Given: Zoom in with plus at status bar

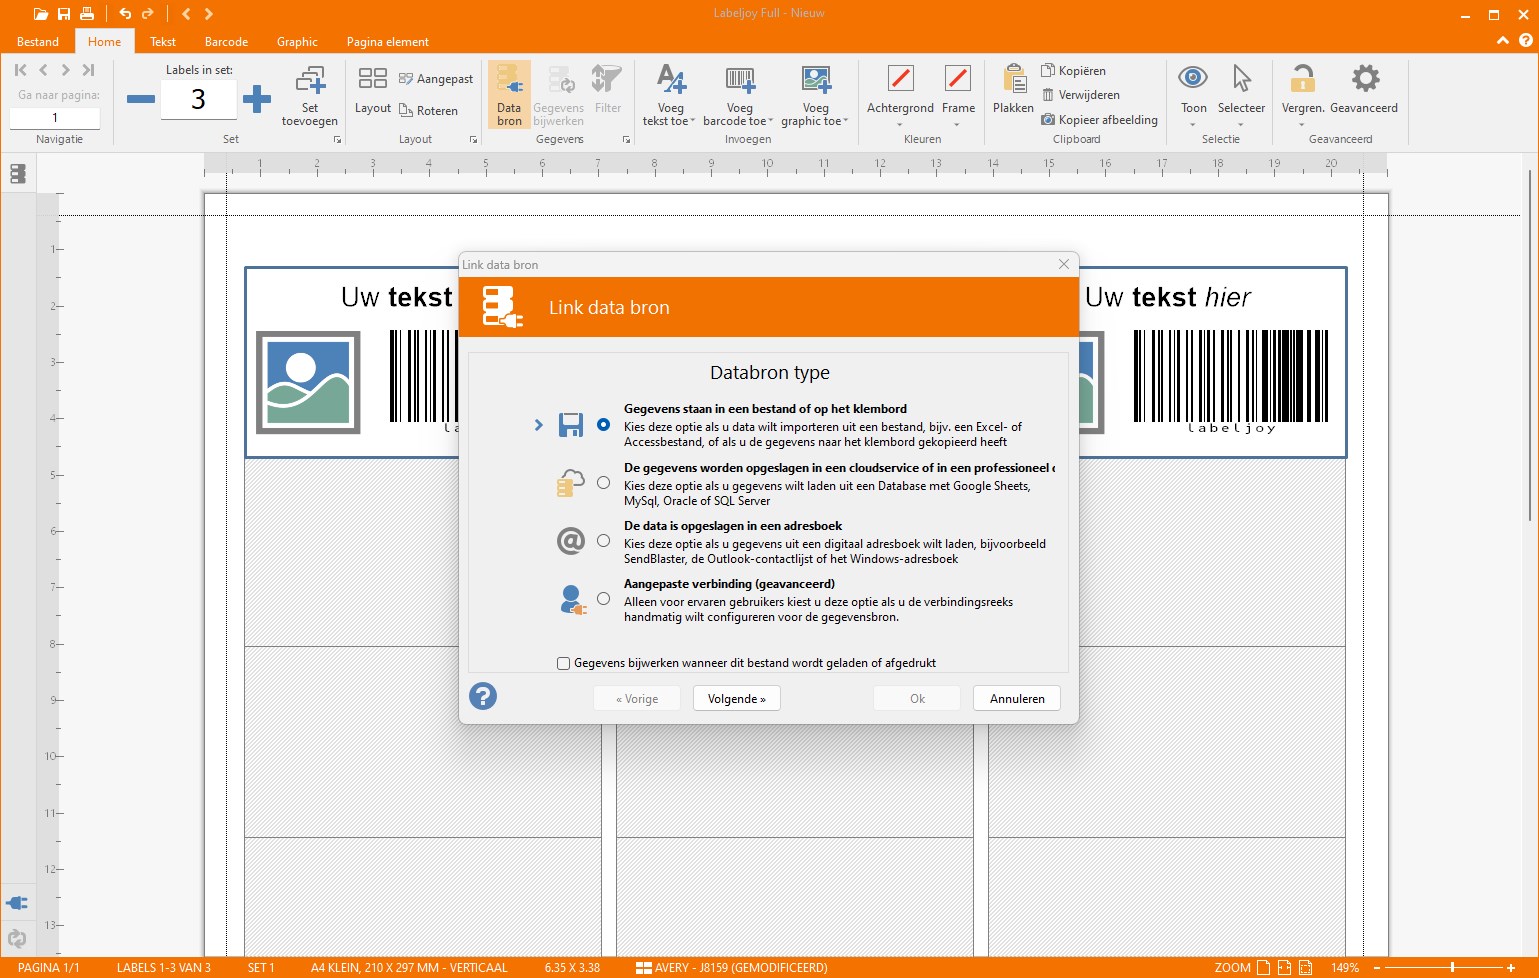Looking at the screenshot, I should (1511, 968).
